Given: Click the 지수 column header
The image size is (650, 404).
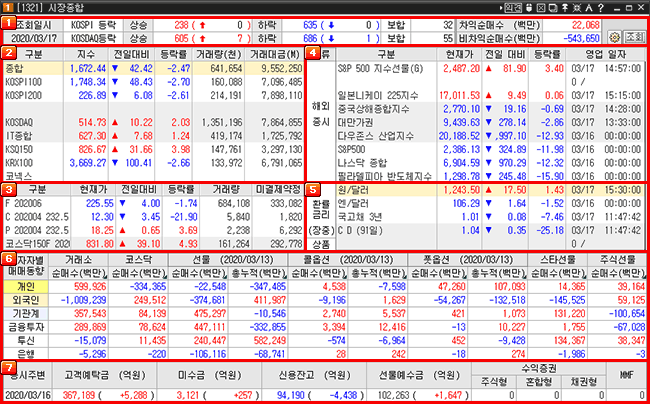Looking at the screenshot, I should point(86,54).
